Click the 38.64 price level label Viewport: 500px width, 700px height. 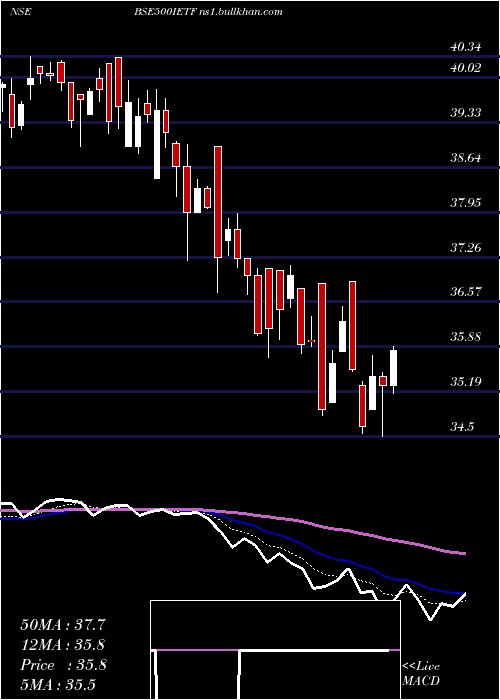[466, 158]
